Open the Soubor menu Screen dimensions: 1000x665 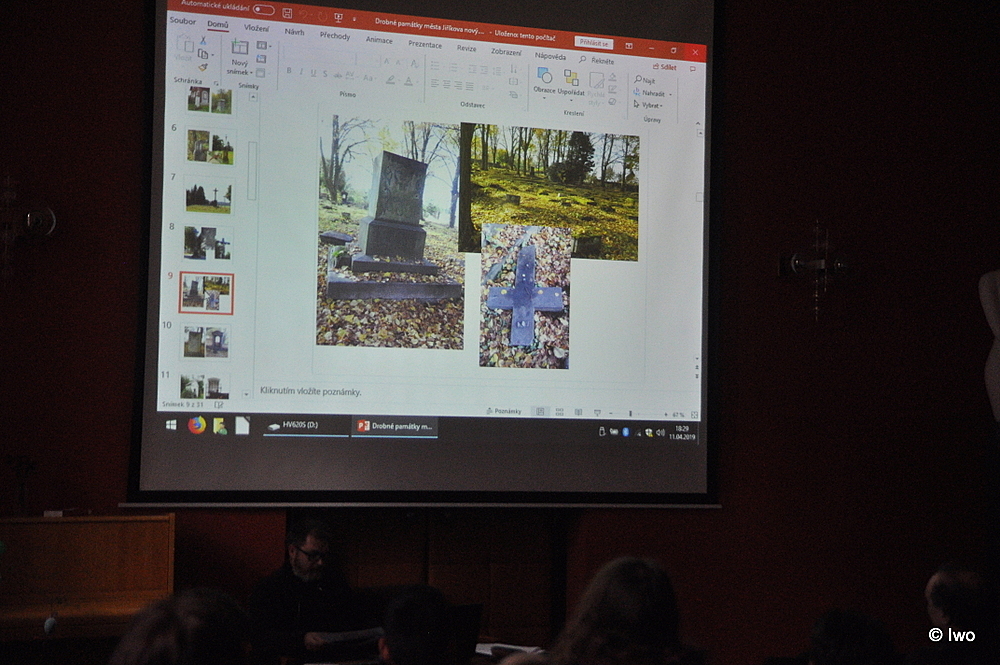coord(182,21)
